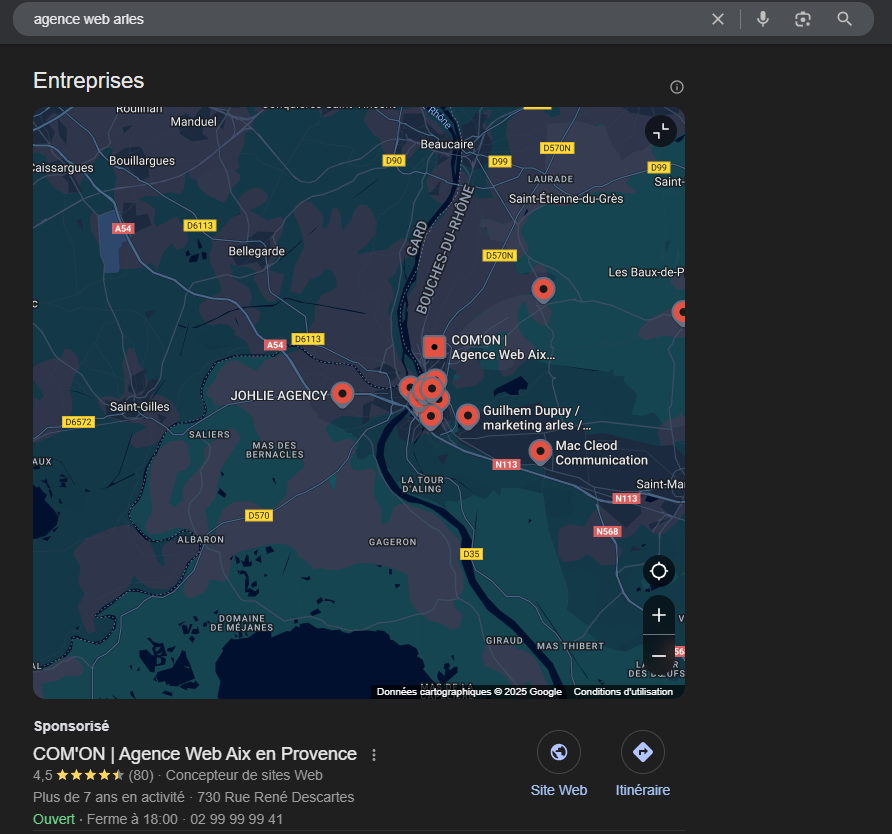
Task: Click the Bouillargues town label on map
Action: tap(142, 161)
